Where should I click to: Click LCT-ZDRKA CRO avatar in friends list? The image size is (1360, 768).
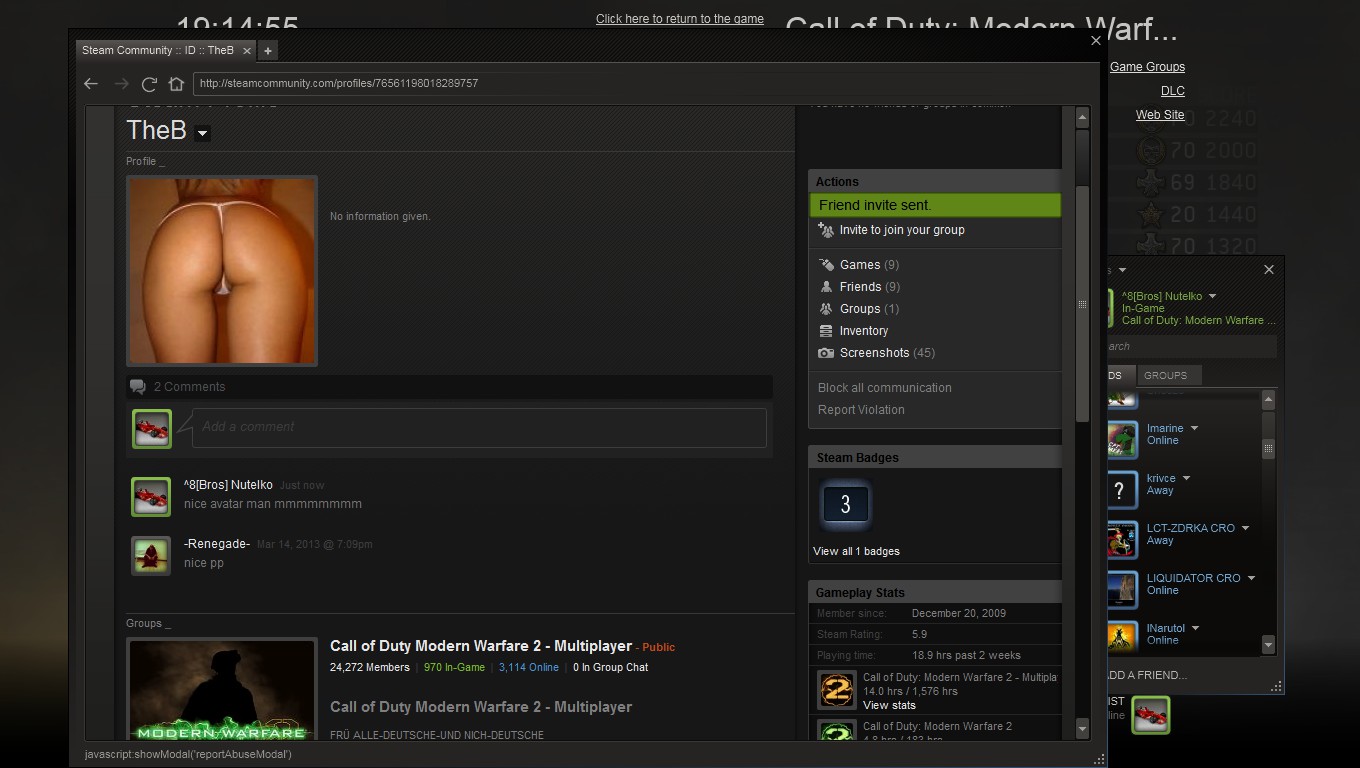pyautogui.click(x=1122, y=539)
